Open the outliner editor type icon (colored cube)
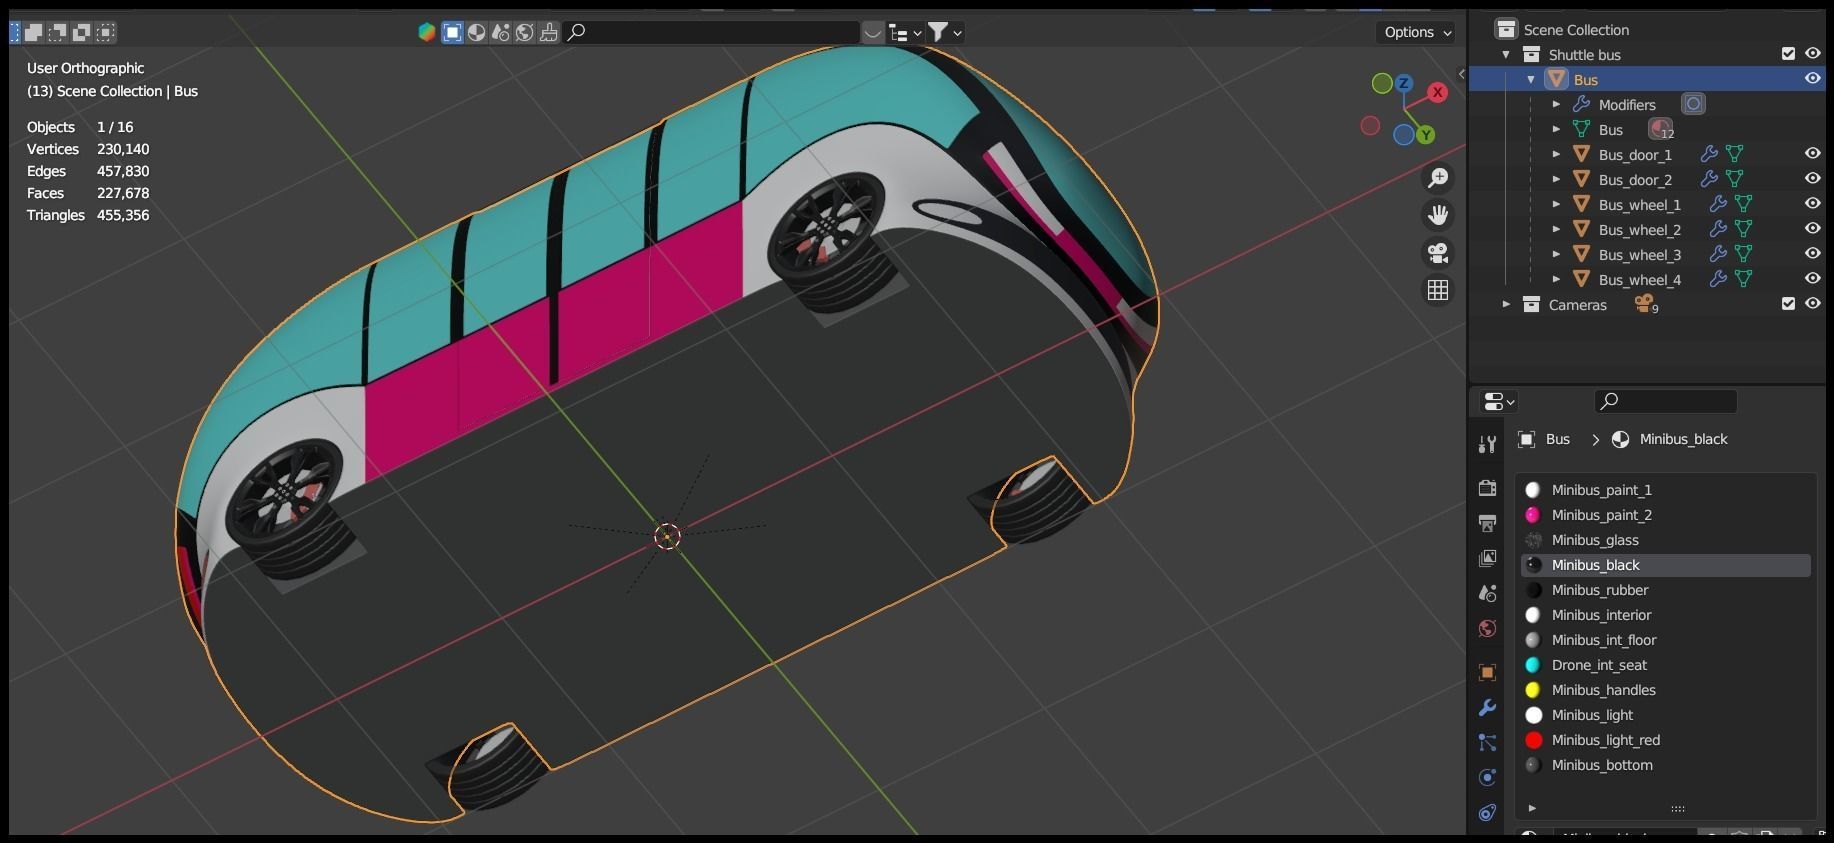The image size is (1834, 843). [427, 32]
